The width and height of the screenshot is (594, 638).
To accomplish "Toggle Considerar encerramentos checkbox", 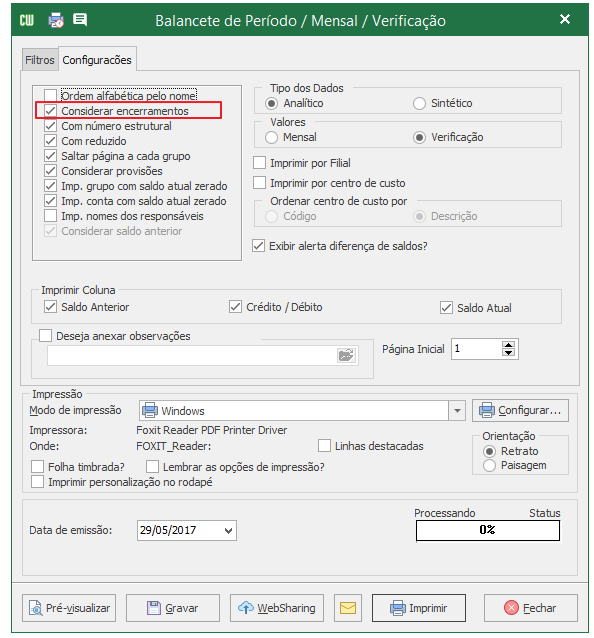I will click(x=50, y=111).
